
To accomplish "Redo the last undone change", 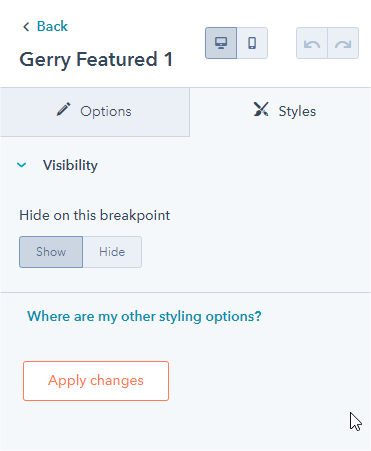I will pyautogui.click(x=343, y=43).
